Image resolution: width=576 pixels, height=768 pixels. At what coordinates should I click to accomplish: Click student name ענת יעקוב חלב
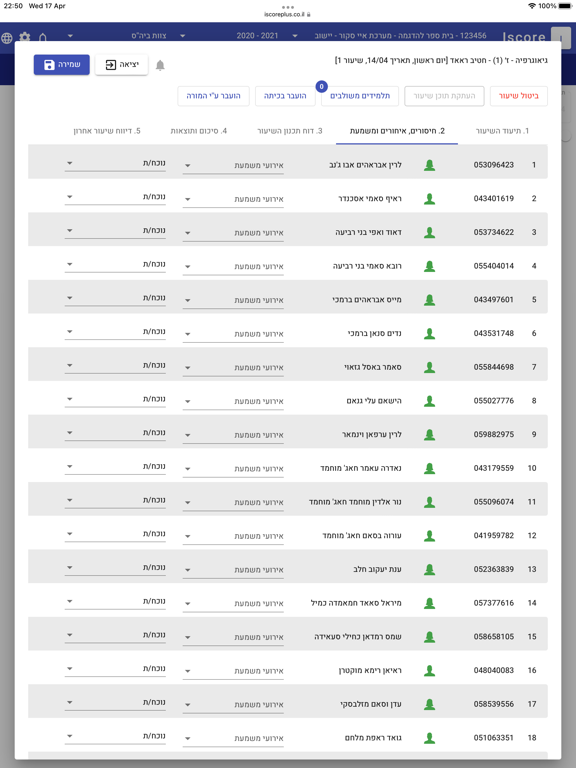tap(377, 570)
